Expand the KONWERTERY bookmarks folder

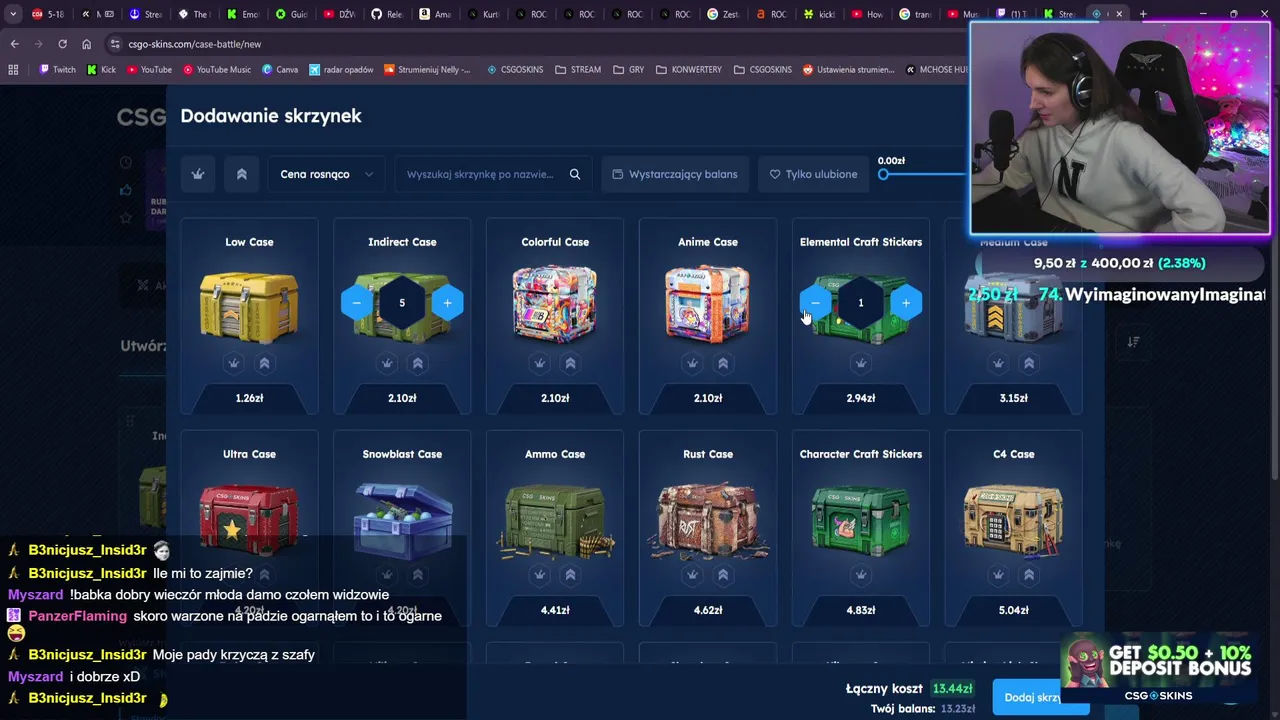(689, 70)
